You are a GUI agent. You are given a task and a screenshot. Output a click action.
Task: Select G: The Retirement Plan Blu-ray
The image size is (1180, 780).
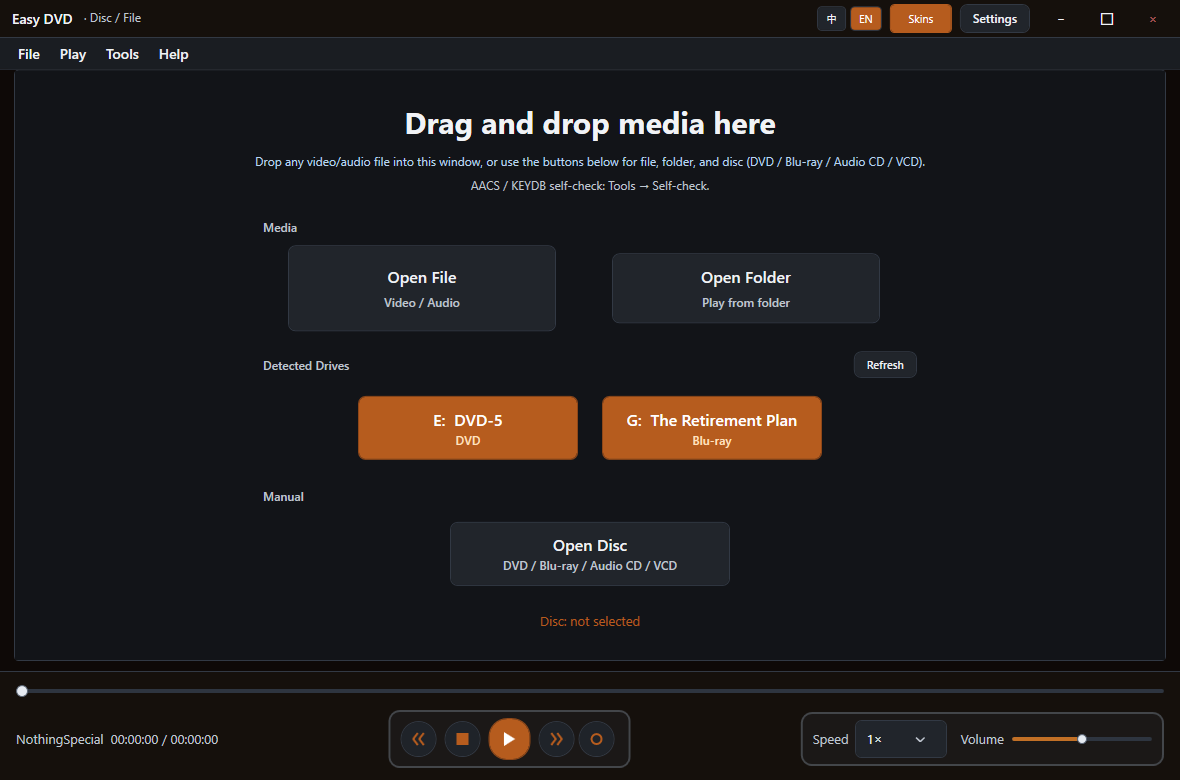(x=712, y=428)
